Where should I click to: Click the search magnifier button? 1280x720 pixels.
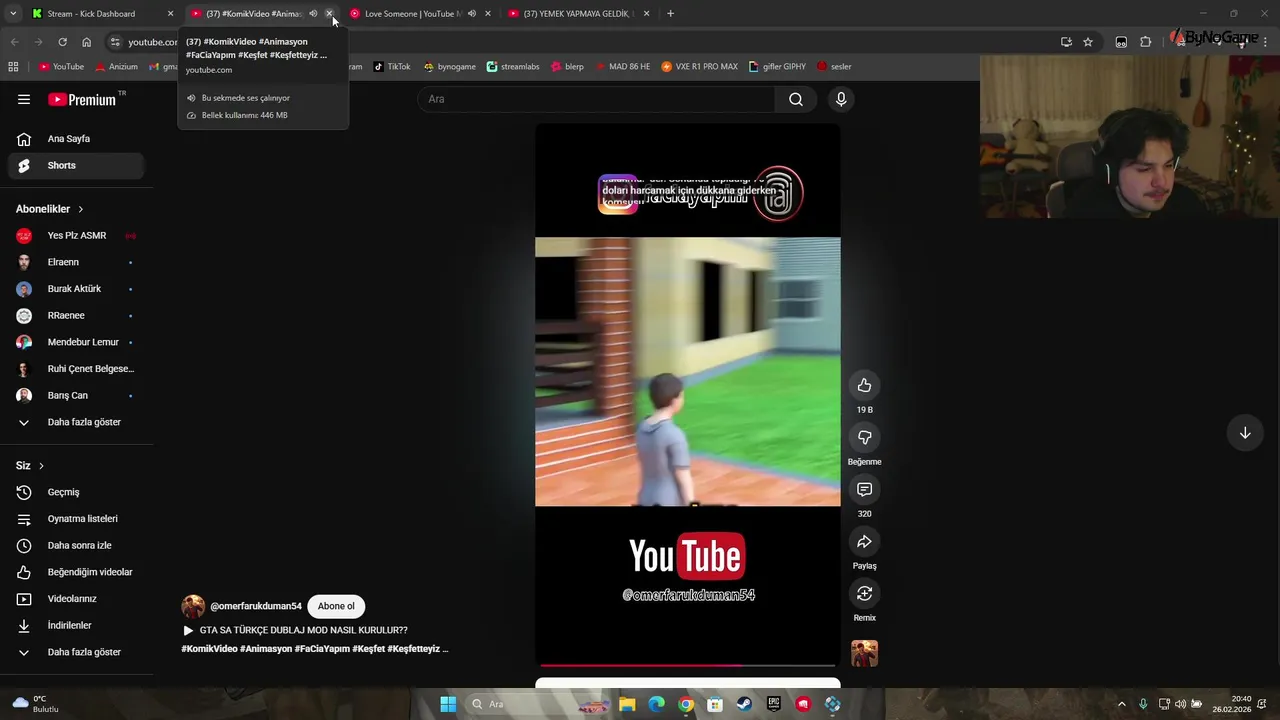click(x=796, y=99)
